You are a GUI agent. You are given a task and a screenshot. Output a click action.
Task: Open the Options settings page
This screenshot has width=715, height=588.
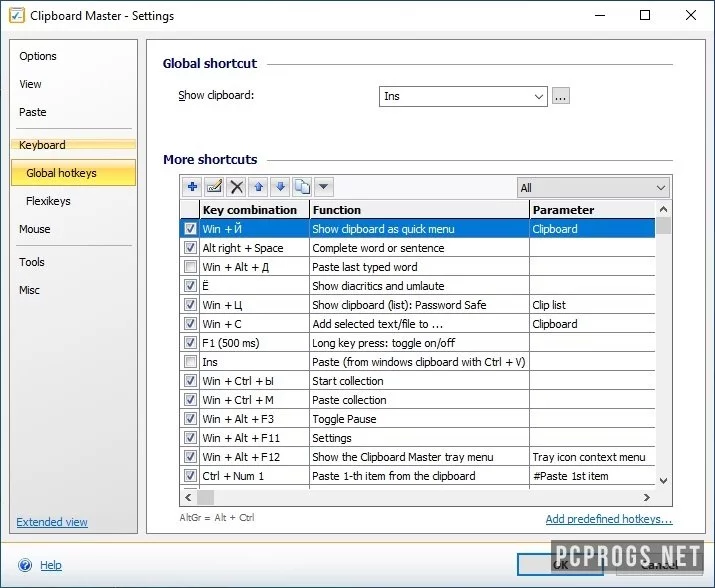coord(38,56)
